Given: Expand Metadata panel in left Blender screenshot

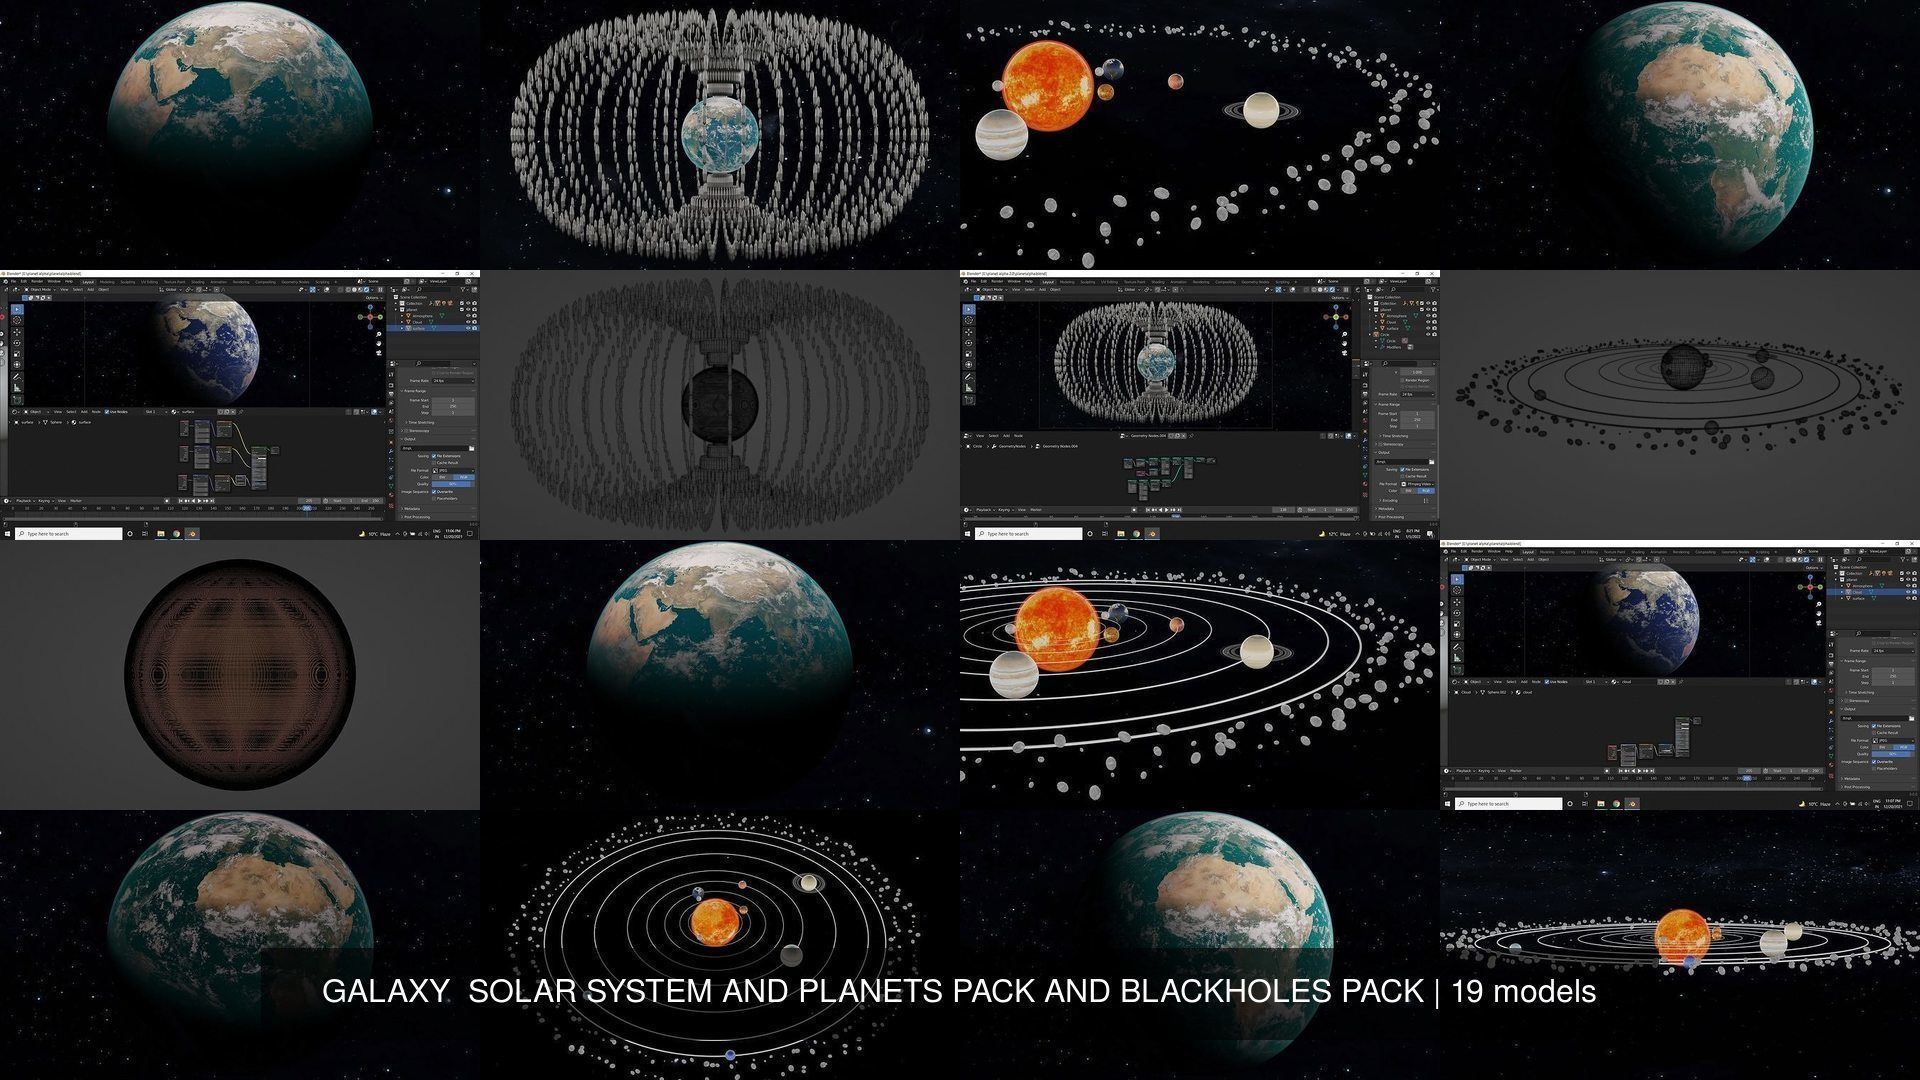Looking at the screenshot, I should pos(410,508).
